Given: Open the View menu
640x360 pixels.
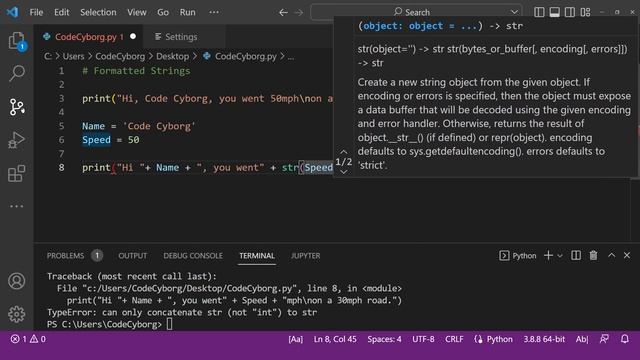Looking at the screenshot, I should point(137,12).
